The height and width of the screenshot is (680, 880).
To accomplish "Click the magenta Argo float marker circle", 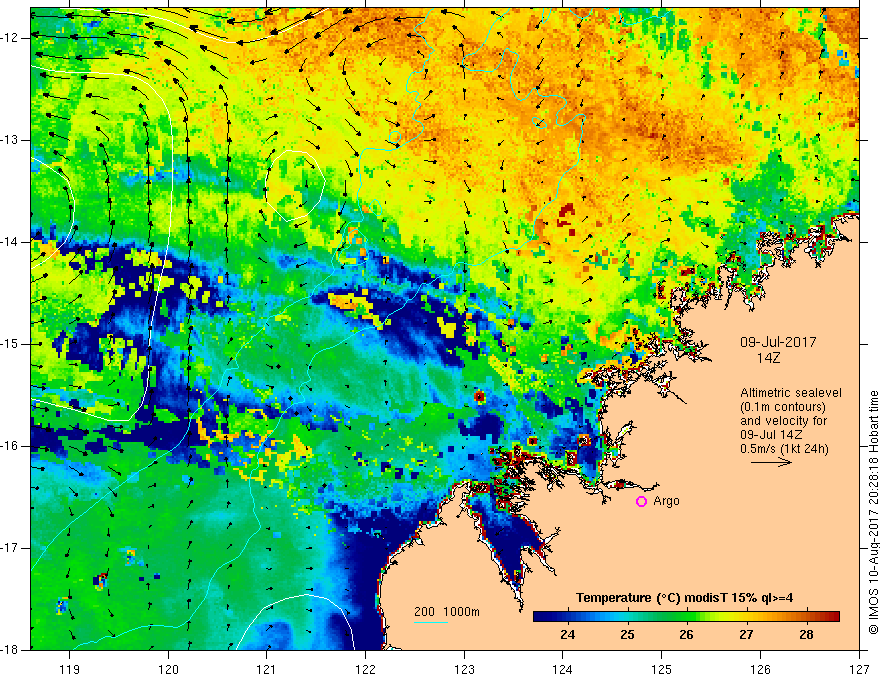I will [x=641, y=502].
